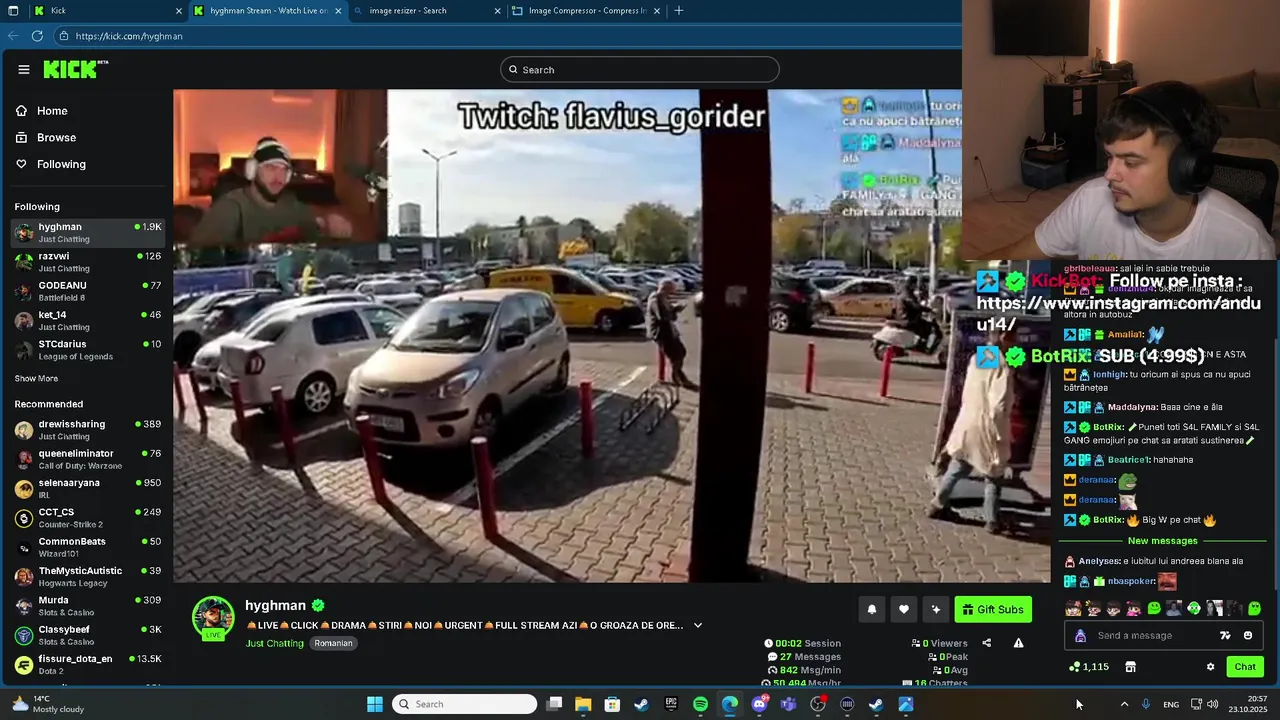Image resolution: width=1280 pixels, height=720 pixels.
Task: Send message with the green Chat button
Action: click(1245, 667)
